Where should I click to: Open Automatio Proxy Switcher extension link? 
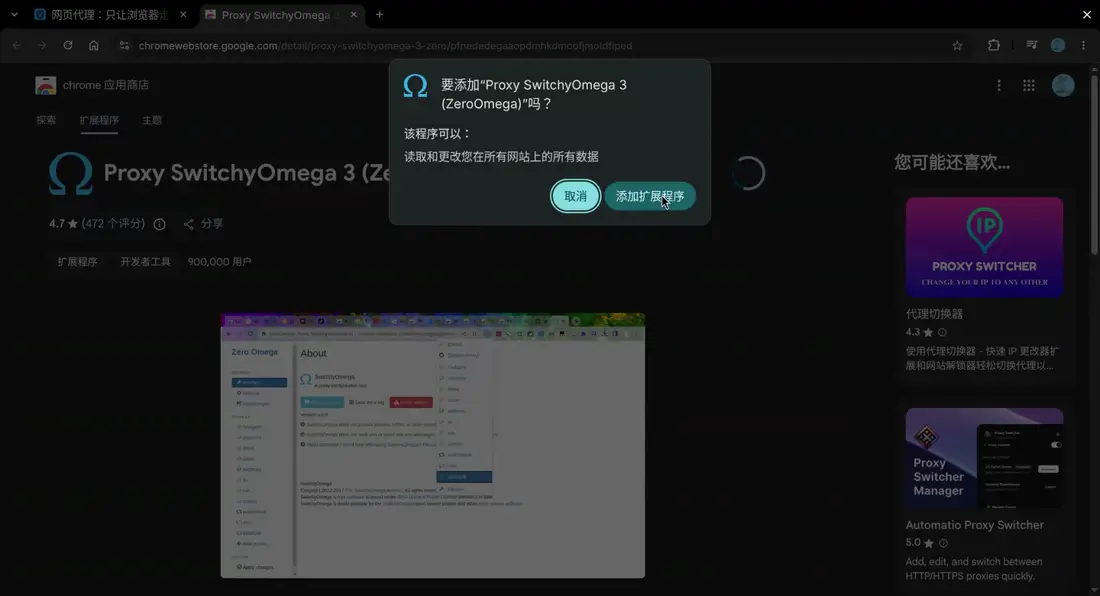pos(974,525)
